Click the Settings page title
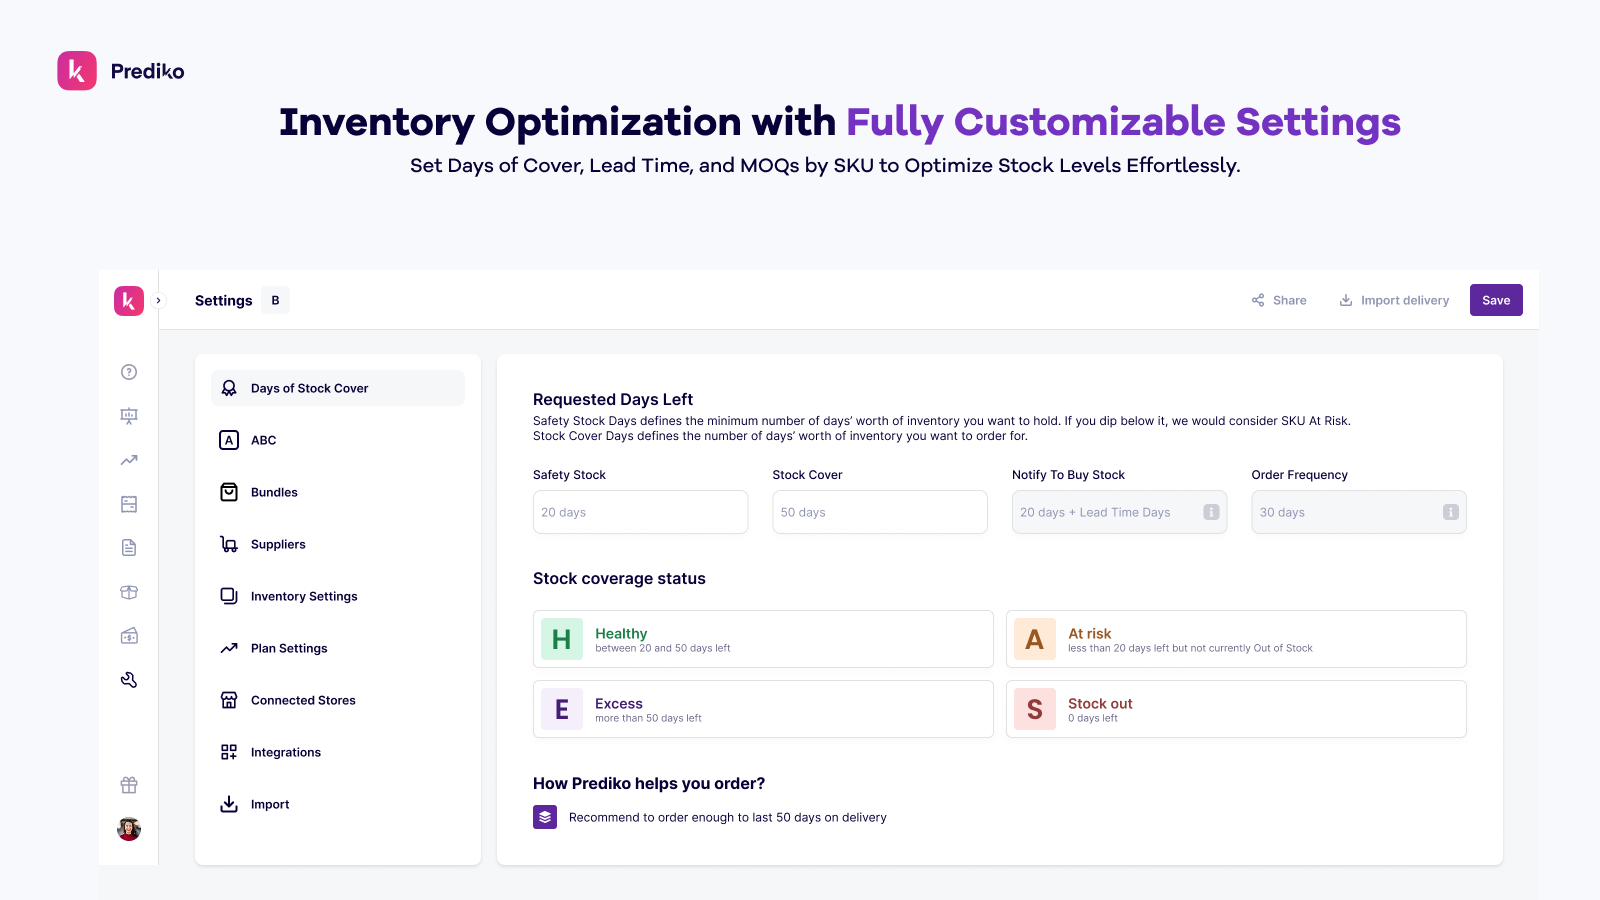1600x900 pixels. 224,300
